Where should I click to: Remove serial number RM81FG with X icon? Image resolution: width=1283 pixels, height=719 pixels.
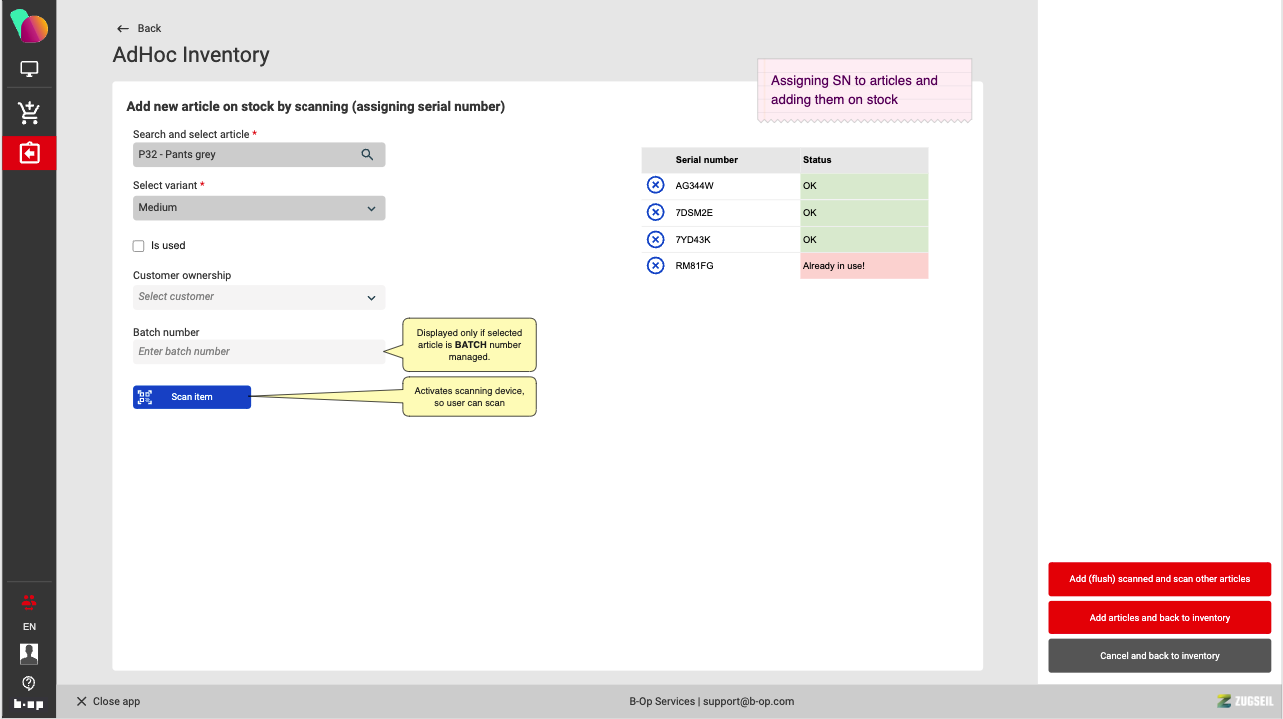[x=655, y=266]
